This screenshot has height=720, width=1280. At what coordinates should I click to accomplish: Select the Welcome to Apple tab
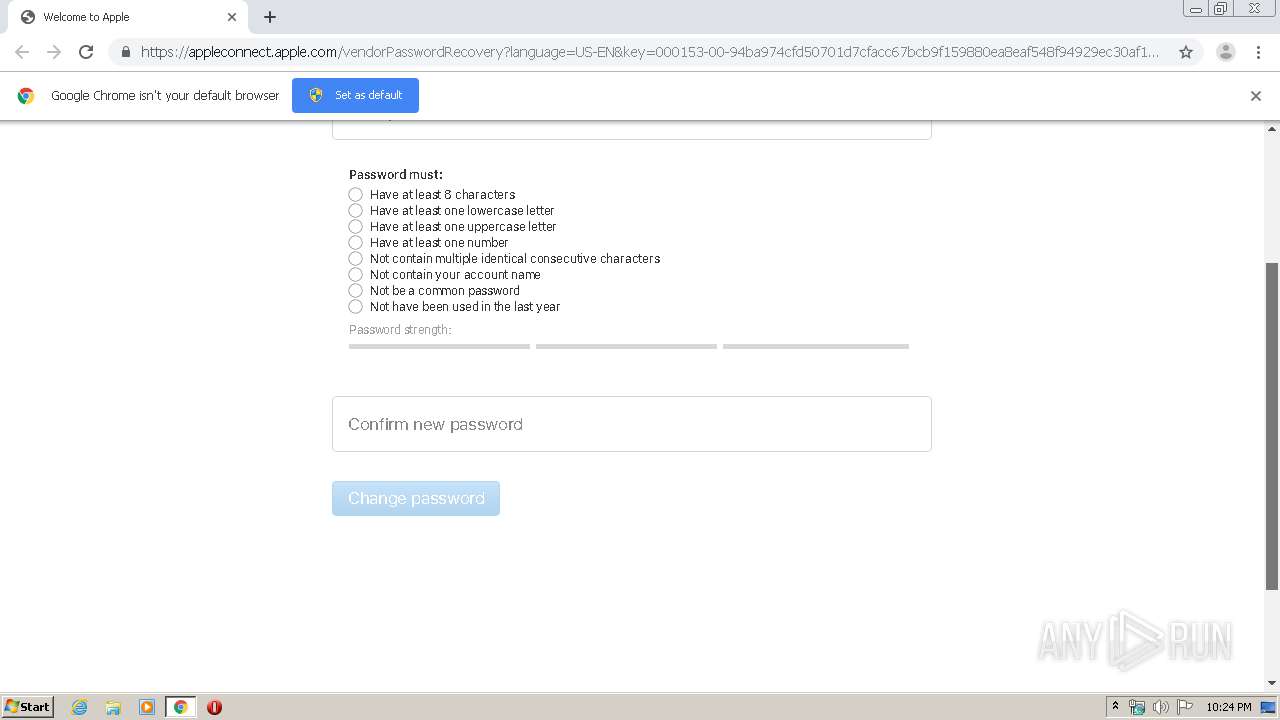pos(126,17)
